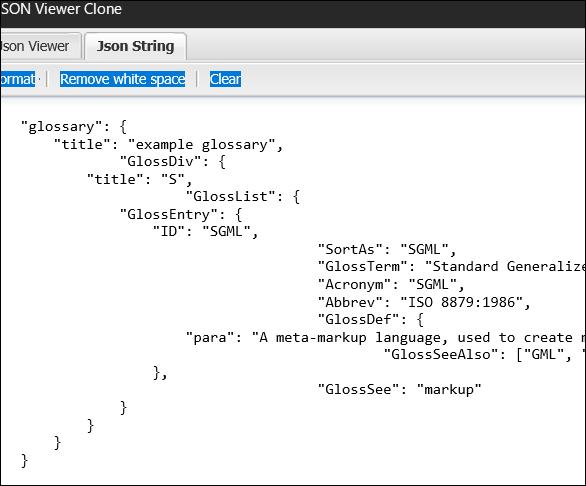Click the "GlossSeeAlso" line
The width and height of the screenshot is (586, 486).
(x=485, y=354)
